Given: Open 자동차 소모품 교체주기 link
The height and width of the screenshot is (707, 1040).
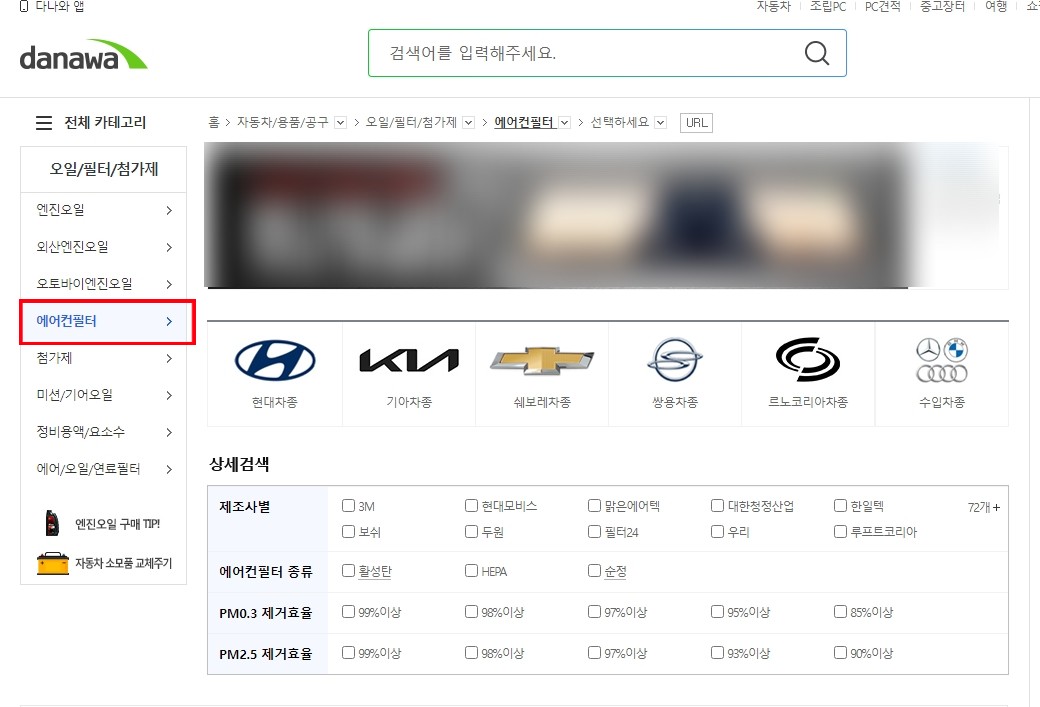Looking at the screenshot, I should (123, 563).
